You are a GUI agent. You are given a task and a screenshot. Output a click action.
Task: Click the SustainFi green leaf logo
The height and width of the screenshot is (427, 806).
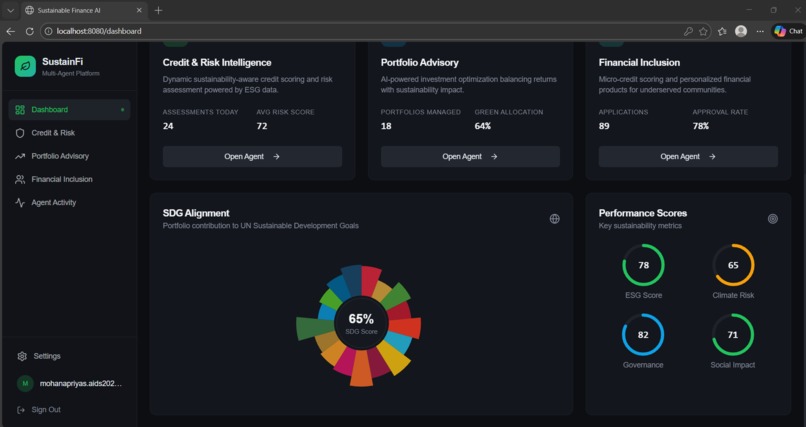tap(25, 66)
